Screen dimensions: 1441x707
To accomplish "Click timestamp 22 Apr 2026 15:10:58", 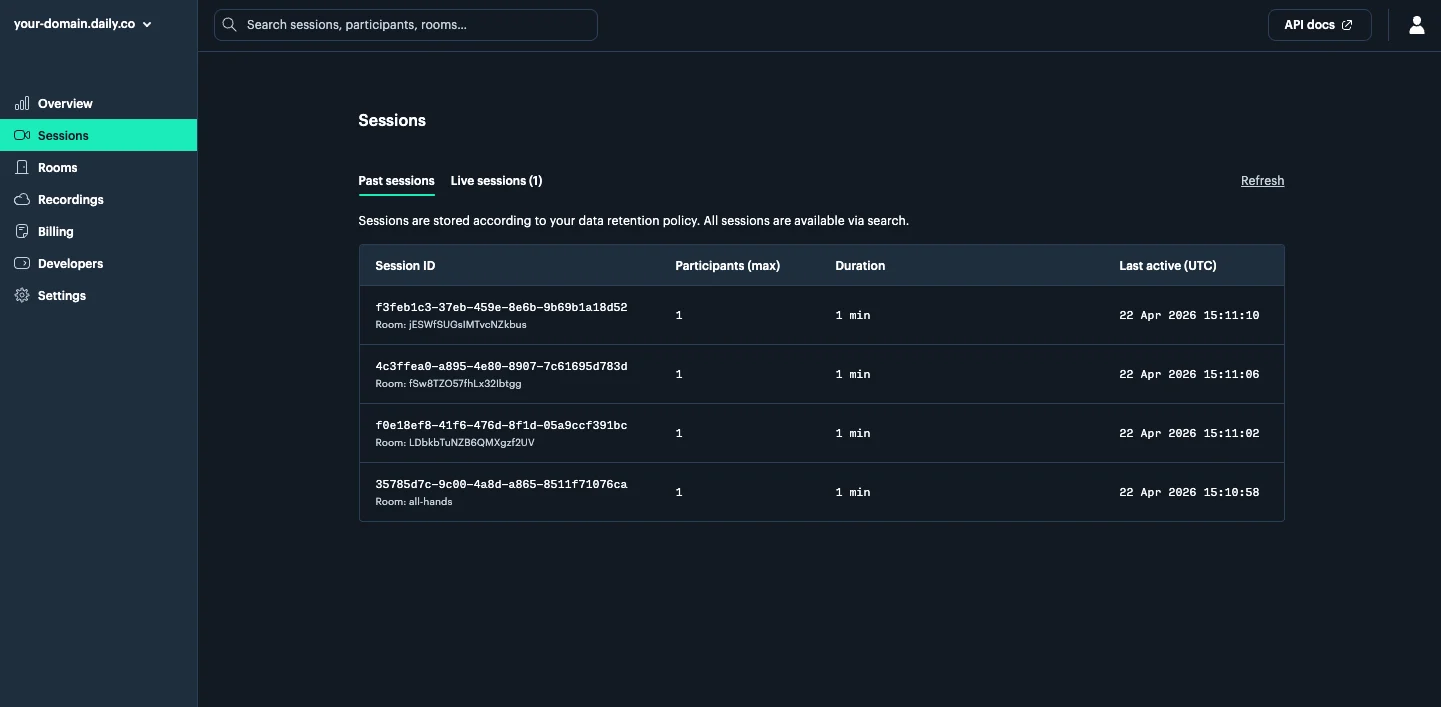I will 1189,493.
